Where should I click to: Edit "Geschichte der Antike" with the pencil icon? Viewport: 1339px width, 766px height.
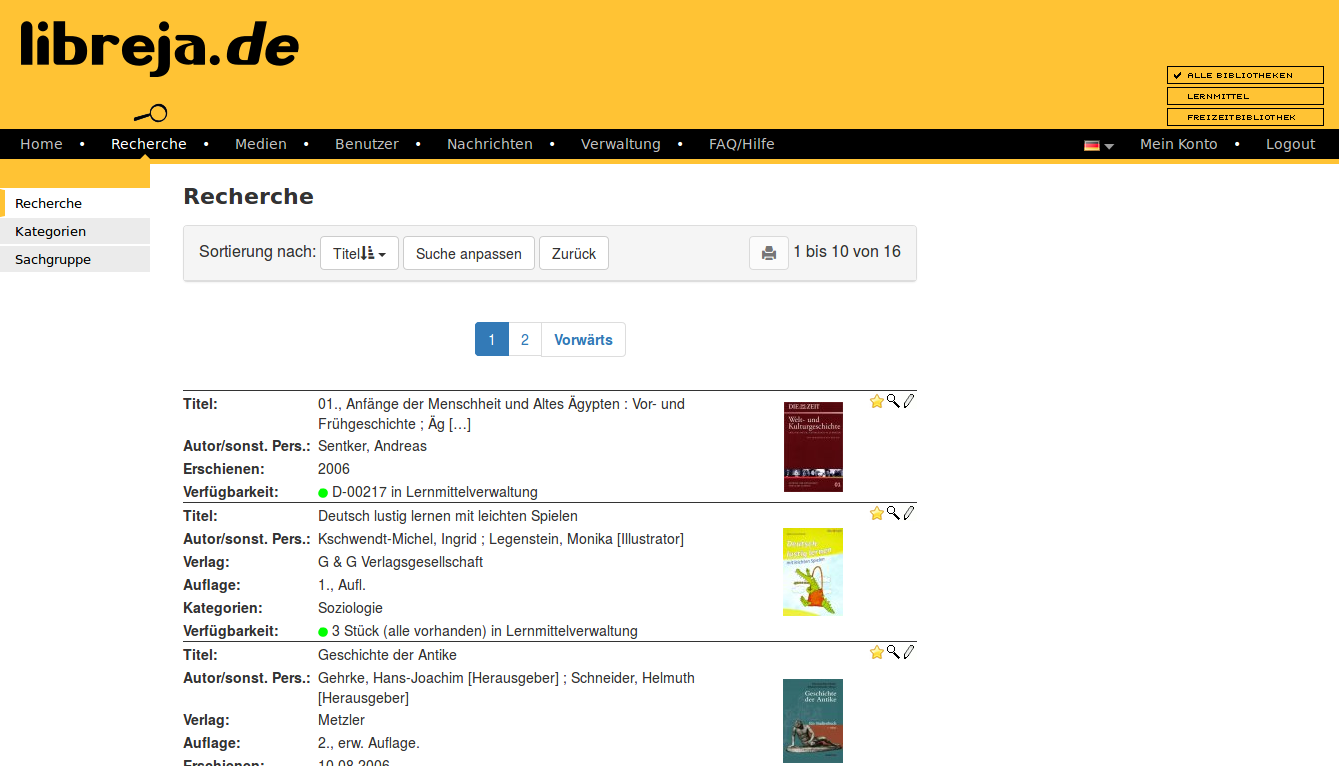pos(908,651)
